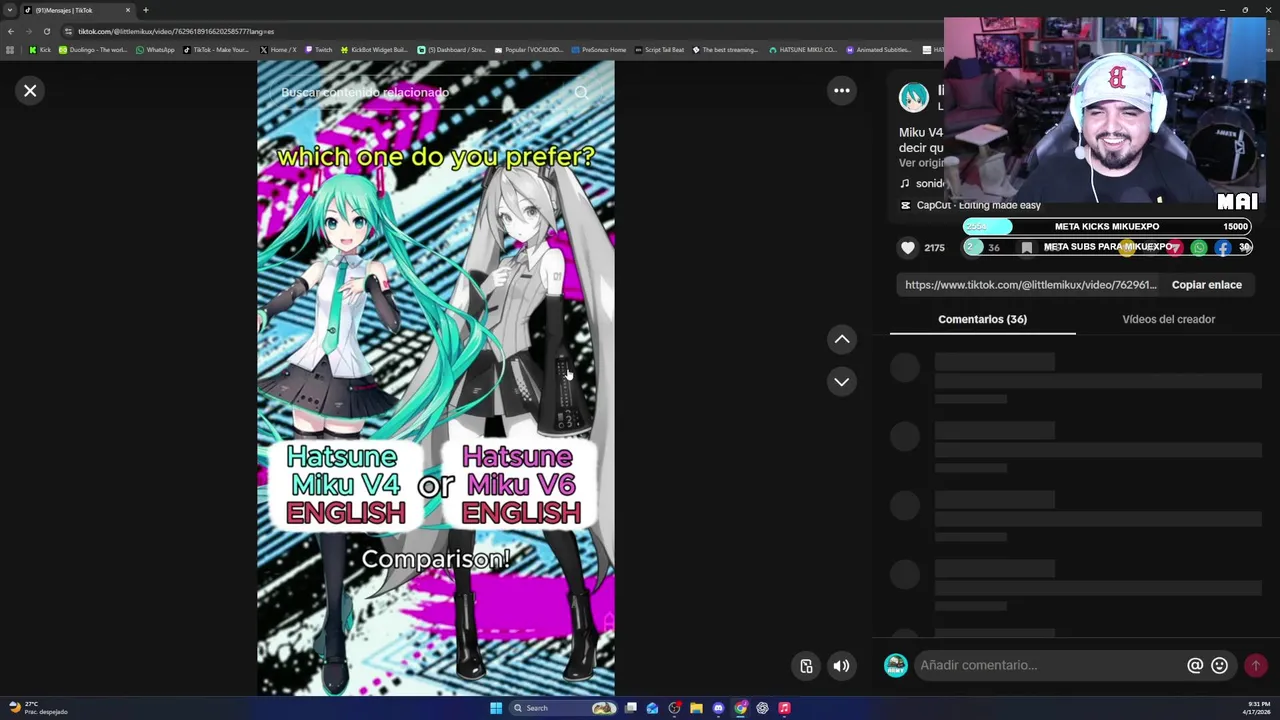Open ChatGPT from the taskbar
Screen dimensions: 1280x720
pos(762,708)
